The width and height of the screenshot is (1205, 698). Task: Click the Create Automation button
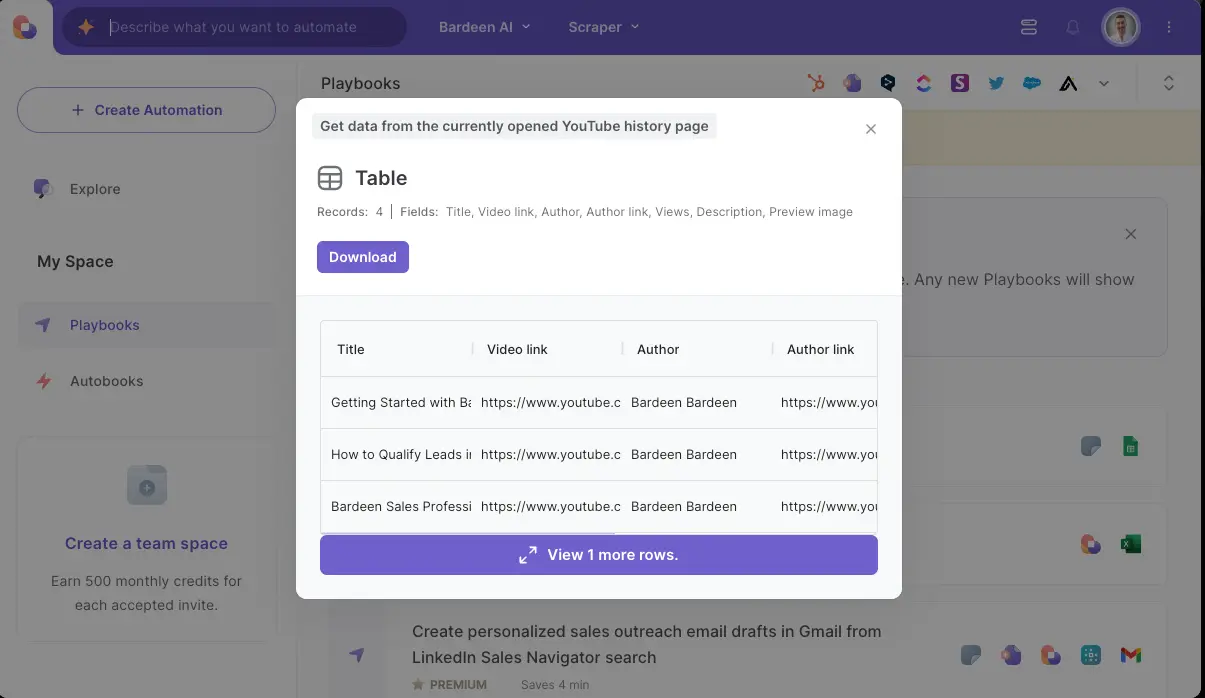coord(146,110)
